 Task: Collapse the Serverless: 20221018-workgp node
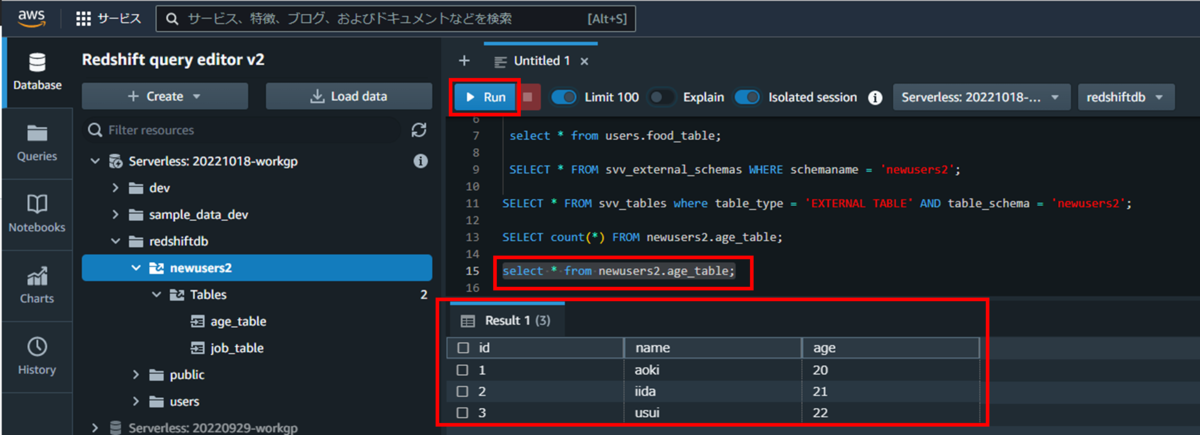tap(95, 161)
